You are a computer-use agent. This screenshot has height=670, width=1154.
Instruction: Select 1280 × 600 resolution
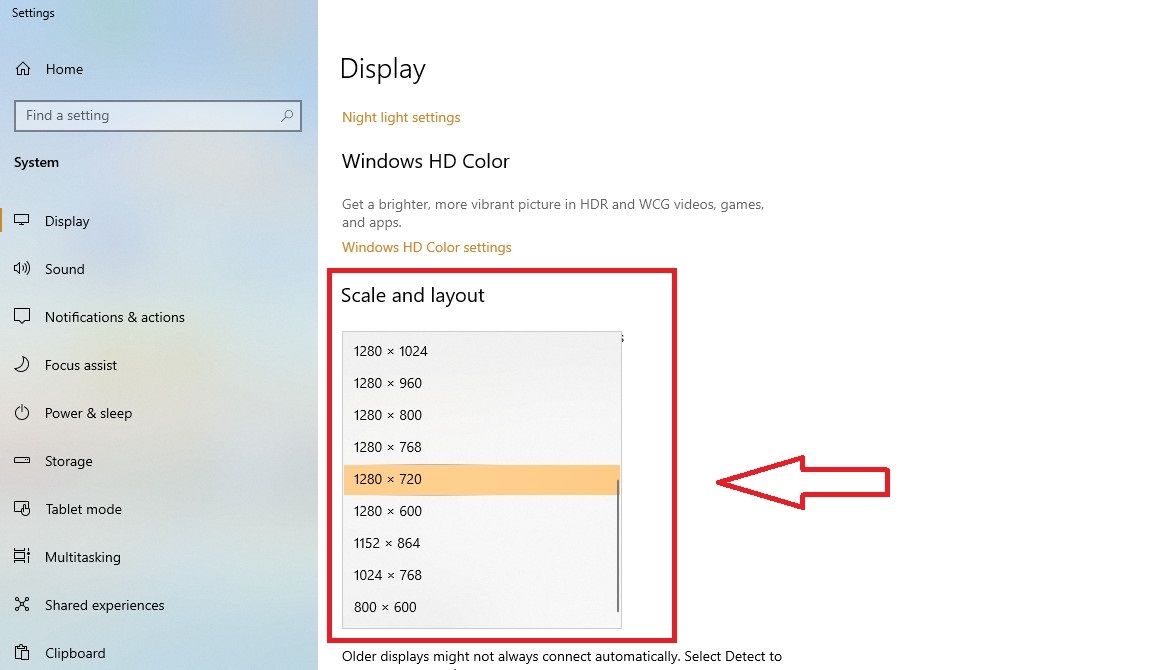point(481,511)
